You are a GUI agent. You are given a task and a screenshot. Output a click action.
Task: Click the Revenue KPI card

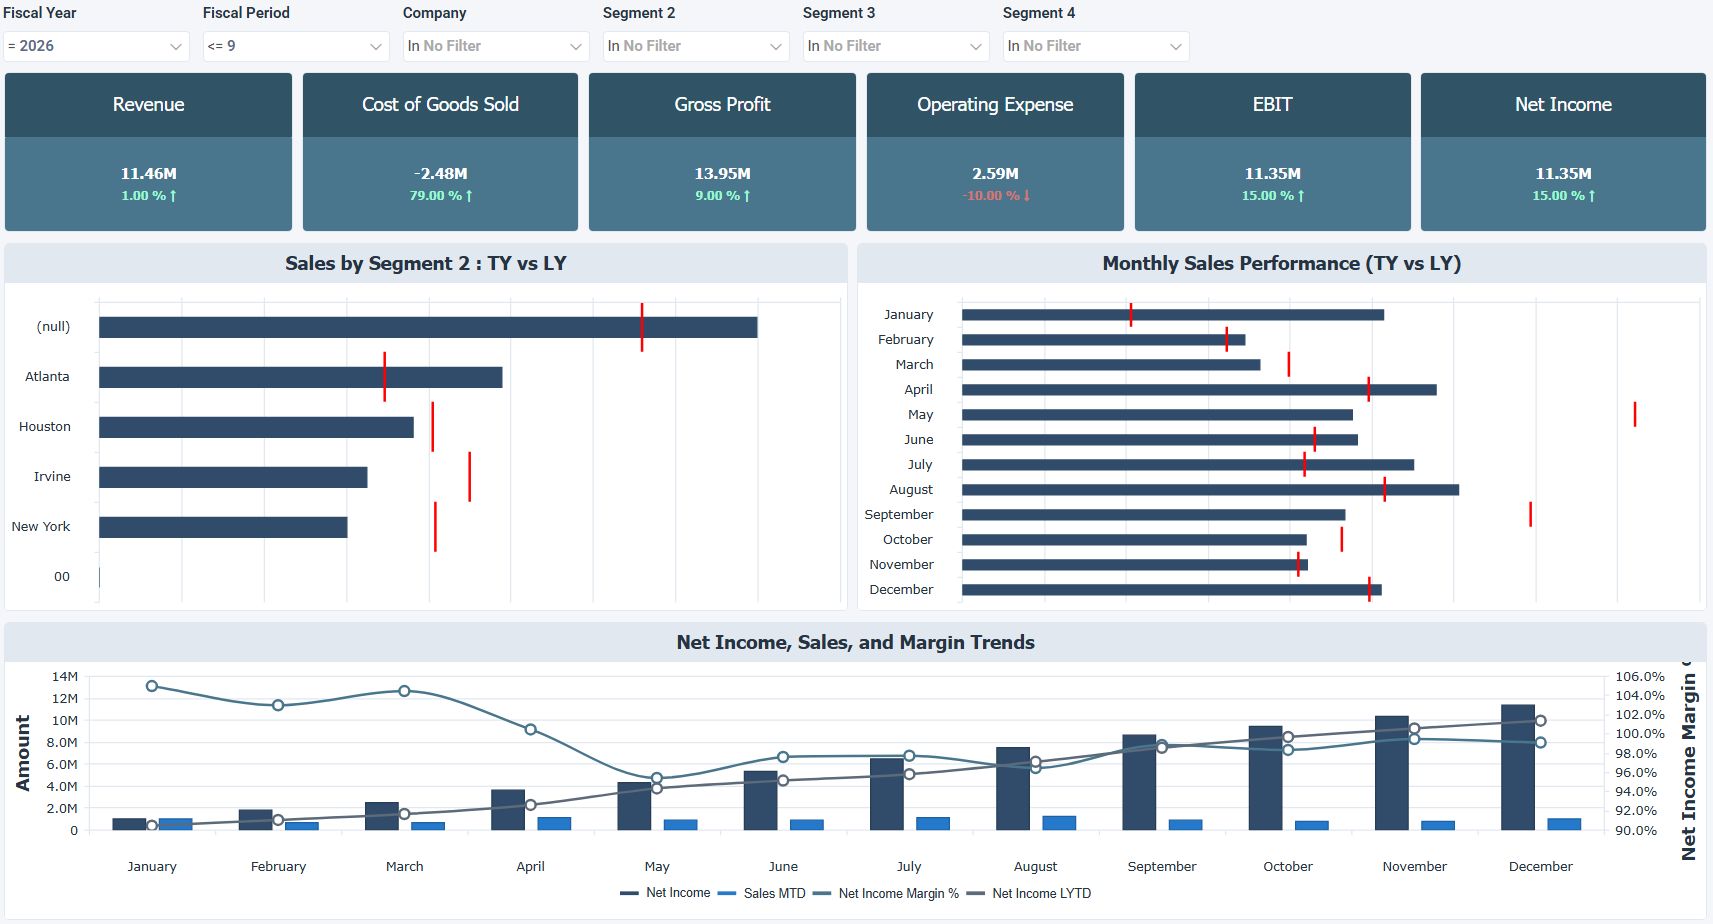point(148,152)
